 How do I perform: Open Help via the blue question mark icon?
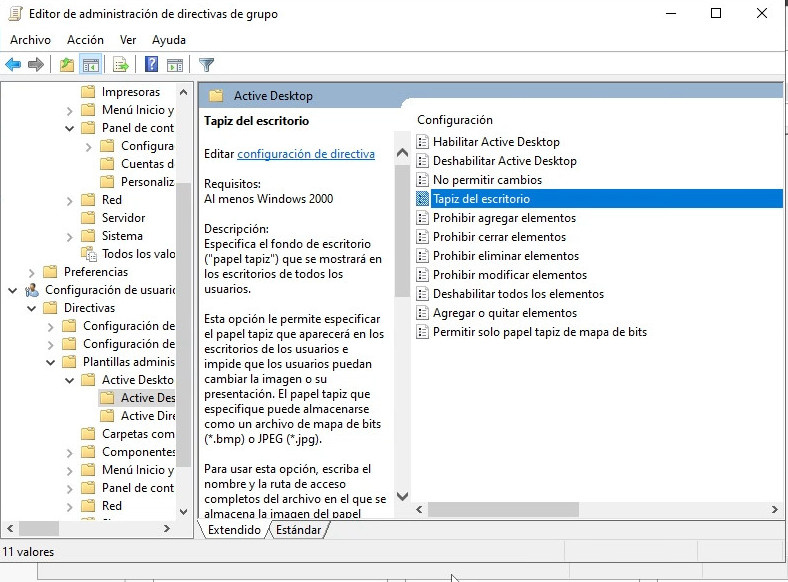(152, 65)
